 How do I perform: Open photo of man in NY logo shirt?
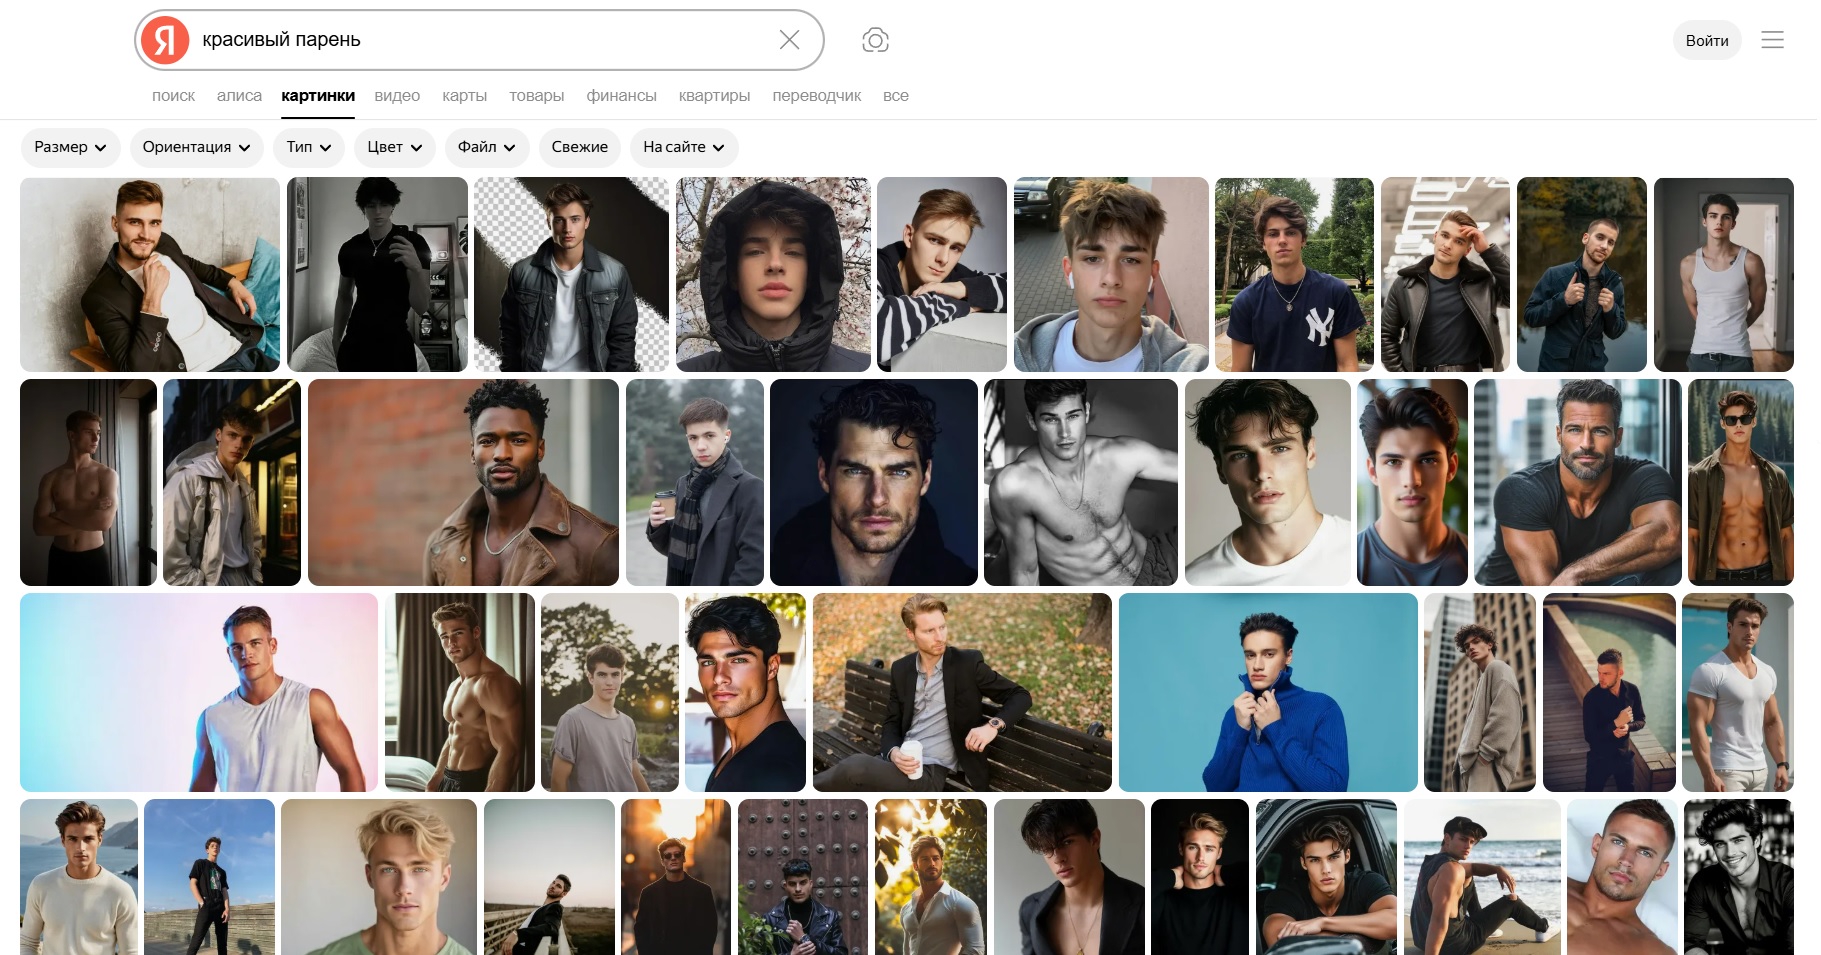[x=1294, y=275]
